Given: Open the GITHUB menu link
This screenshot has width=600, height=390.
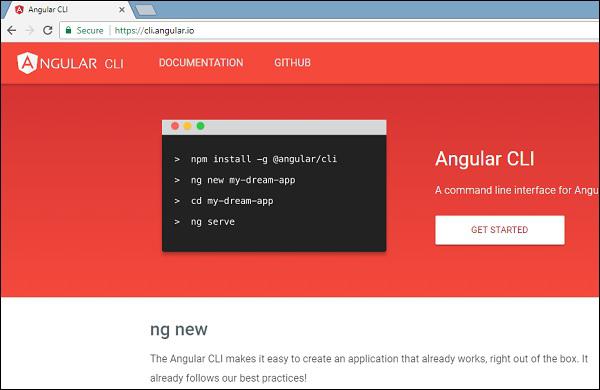Looking at the screenshot, I should [292, 62].
